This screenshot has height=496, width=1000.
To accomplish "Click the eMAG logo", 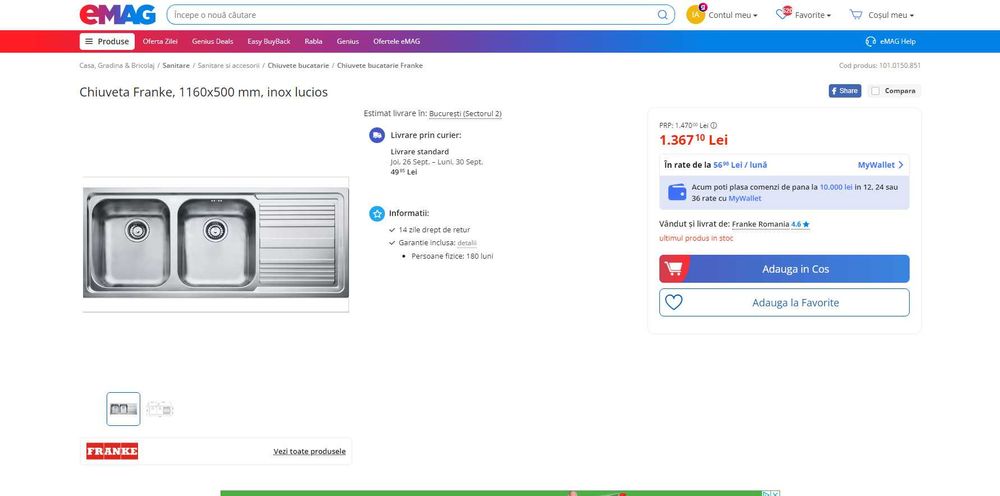I will click(x=117, y=15).
